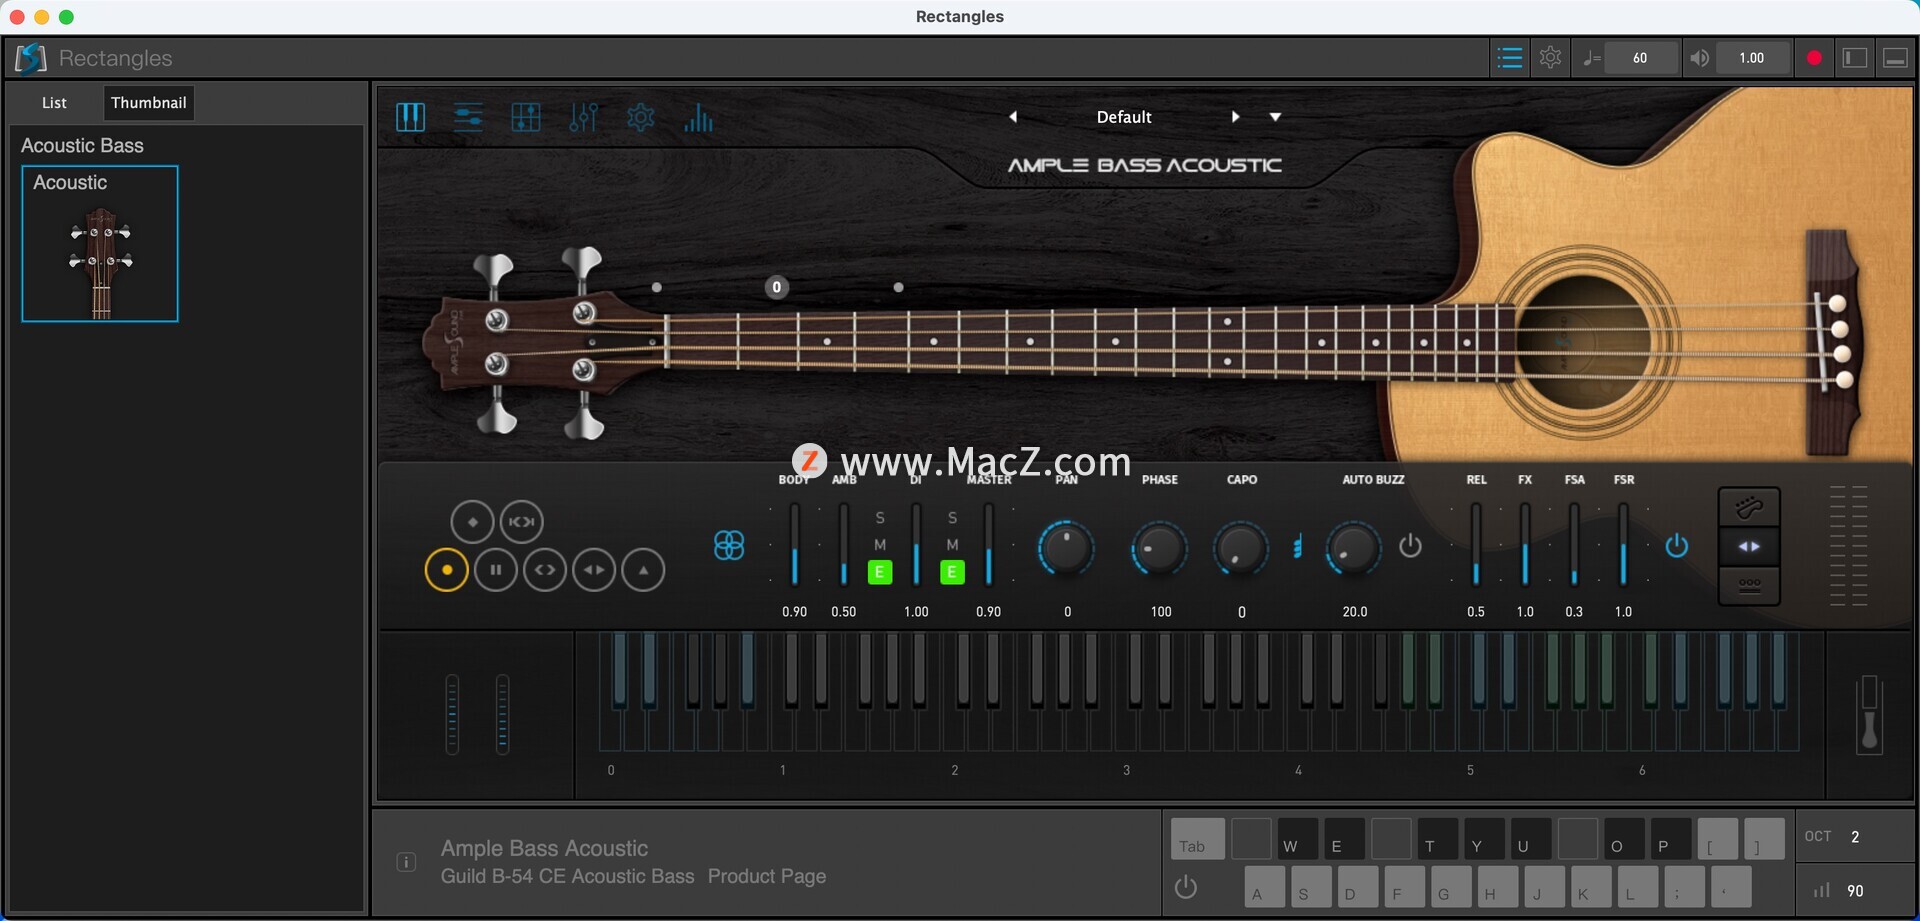Viewport: 1920px width, 921px height.
Task: Open host settings gear in top bar
Action: click(x=1551, y=58)
